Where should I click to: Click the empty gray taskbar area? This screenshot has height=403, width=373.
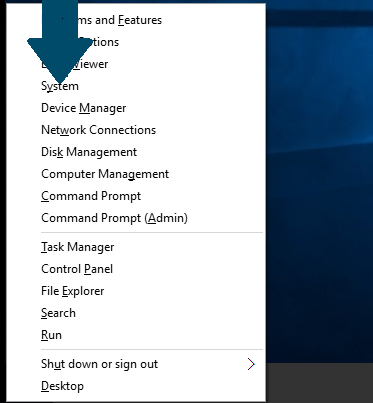pyautogui.click(x=319, y=383)
